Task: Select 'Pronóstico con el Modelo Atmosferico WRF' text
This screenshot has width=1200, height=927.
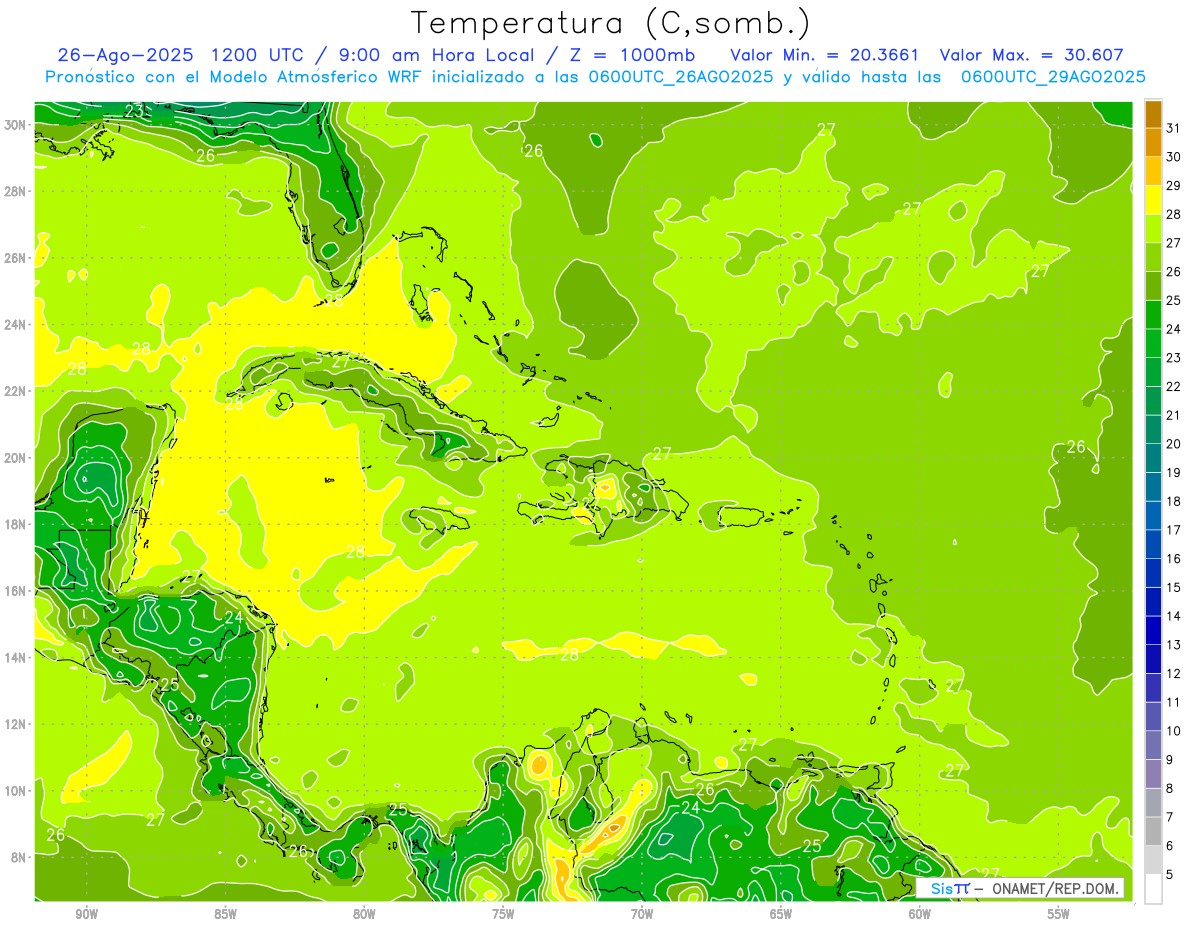Action: coord(234,76)
